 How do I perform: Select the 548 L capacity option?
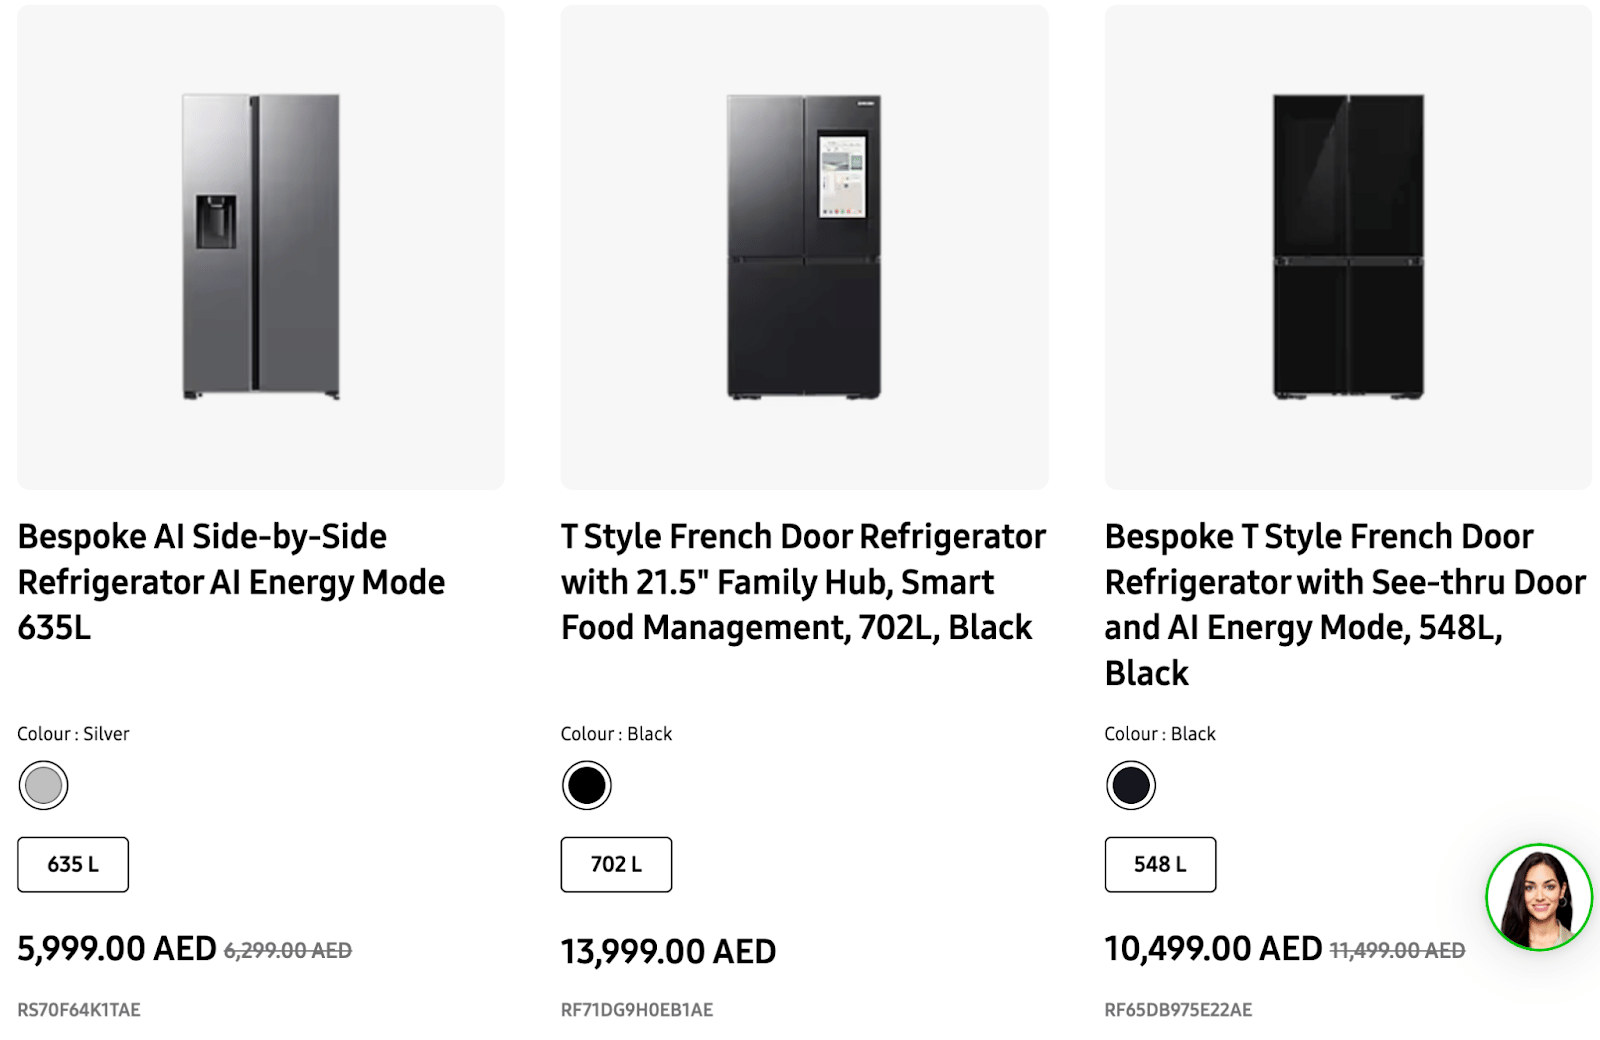click(1160, 864)
